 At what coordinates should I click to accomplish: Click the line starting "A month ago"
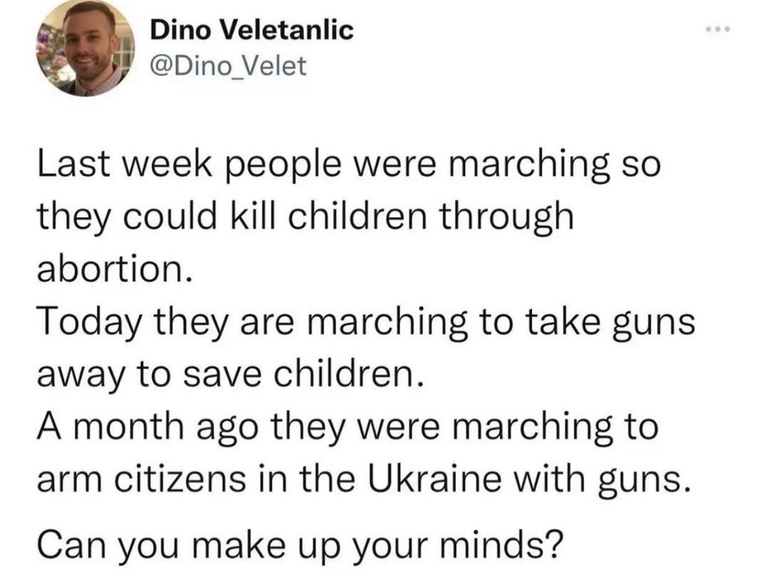pyautogui.click(x=350, y=430)
